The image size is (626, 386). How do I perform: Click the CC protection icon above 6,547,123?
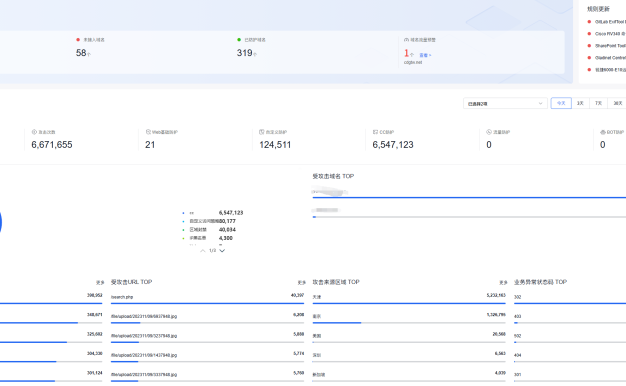[x=375, y=132]
